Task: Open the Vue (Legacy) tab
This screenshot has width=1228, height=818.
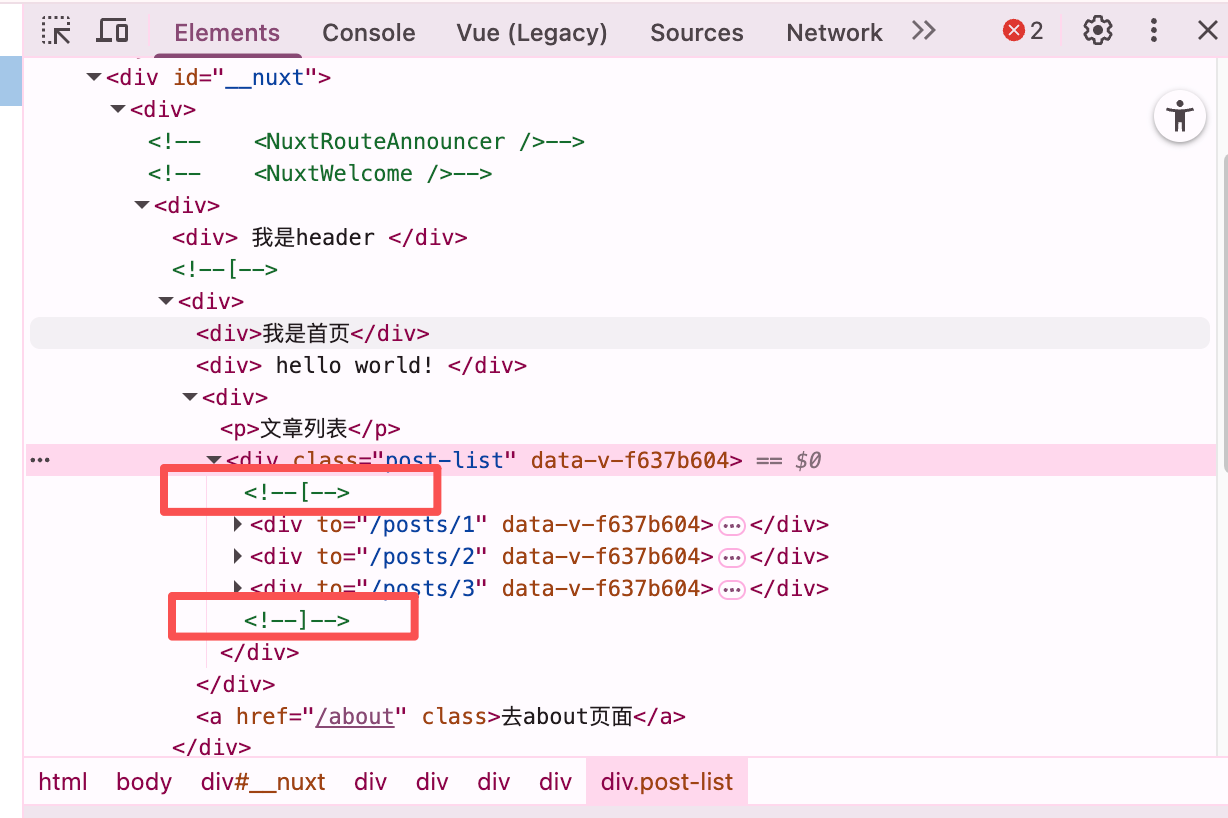Action: point(531,33)
